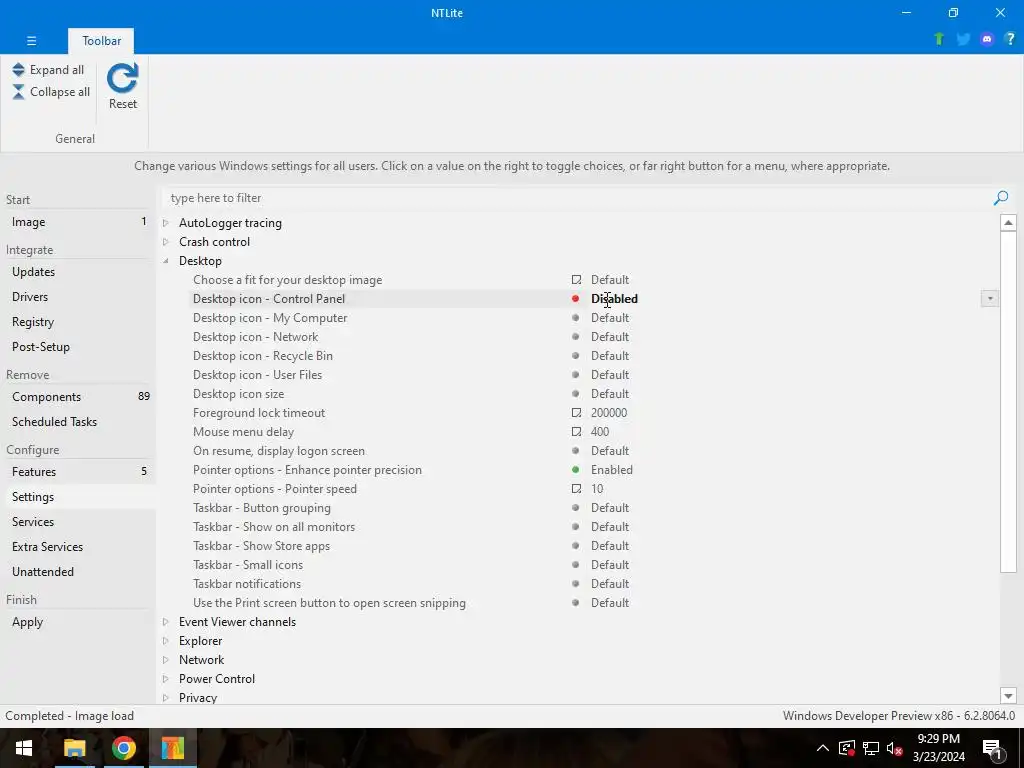1024x768 pixels.
Task: Click edit icon for Mouse menu delay
Action: click(x=576, y=432)
